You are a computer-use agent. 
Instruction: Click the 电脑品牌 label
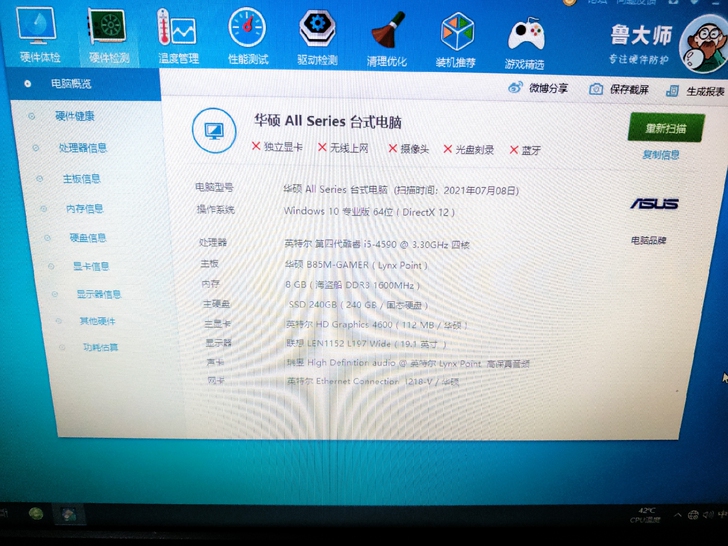coord(649,240)
